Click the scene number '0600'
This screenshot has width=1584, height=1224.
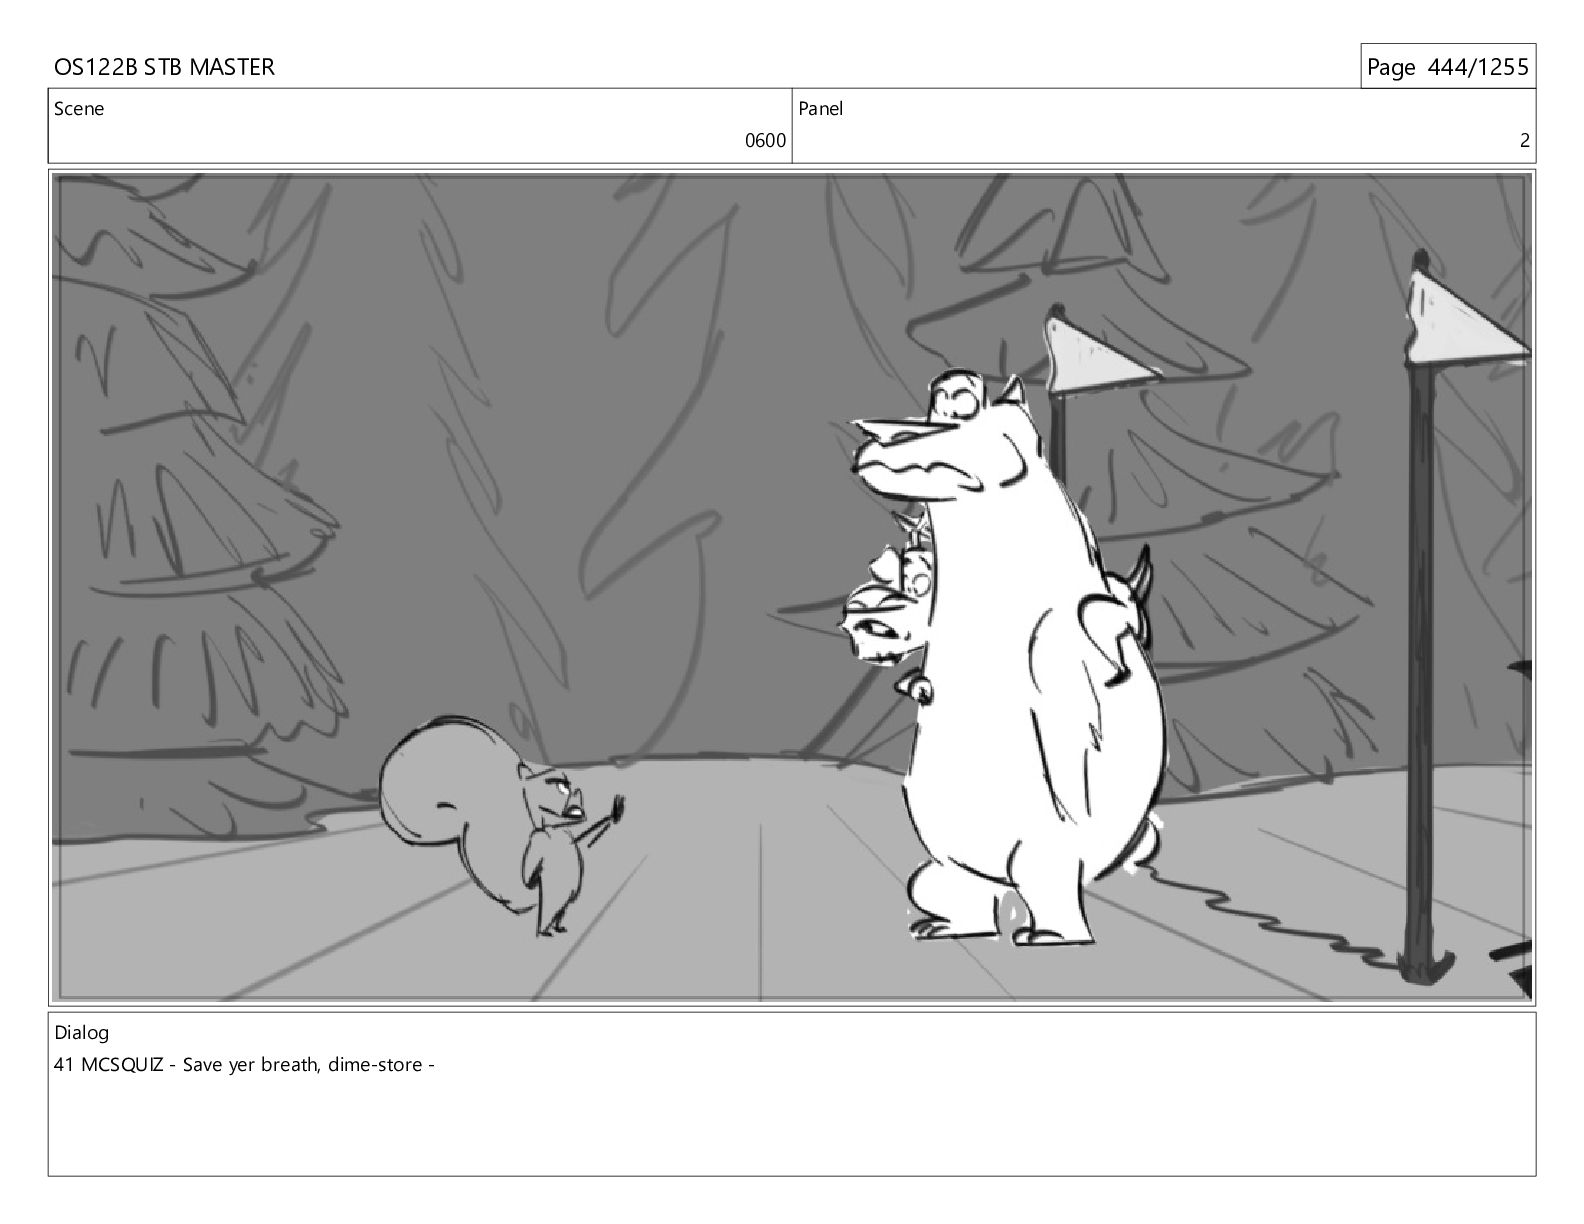[x=765, y=141]
